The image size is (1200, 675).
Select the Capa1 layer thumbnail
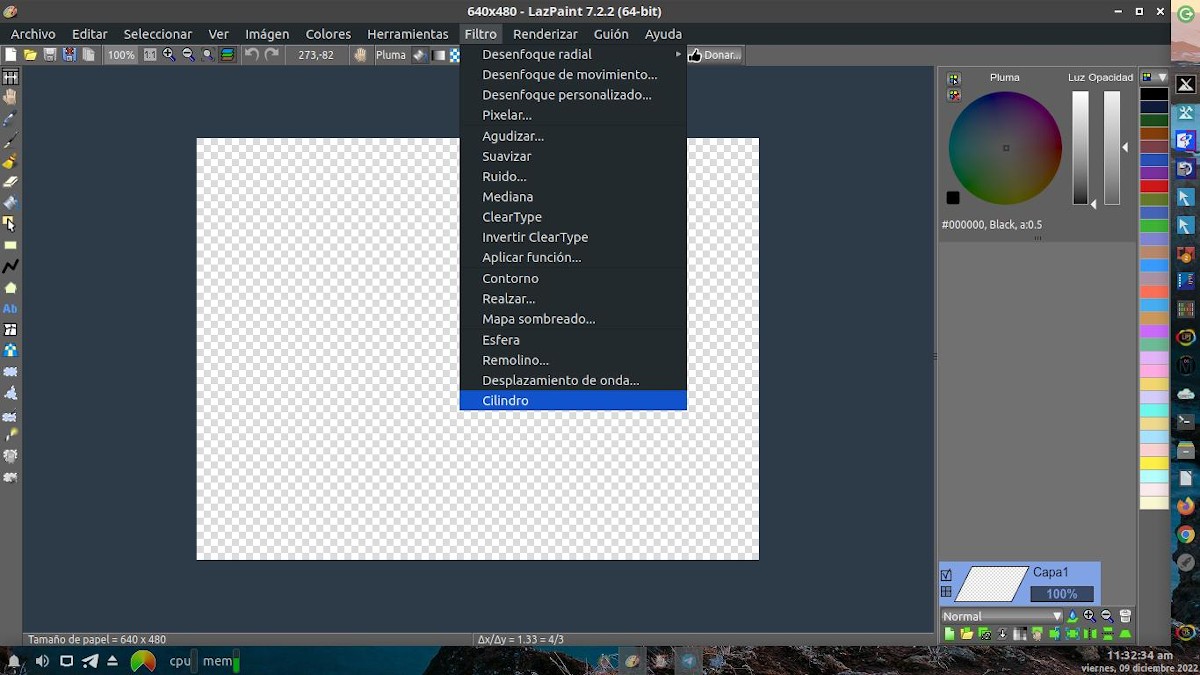pos(991,584)
